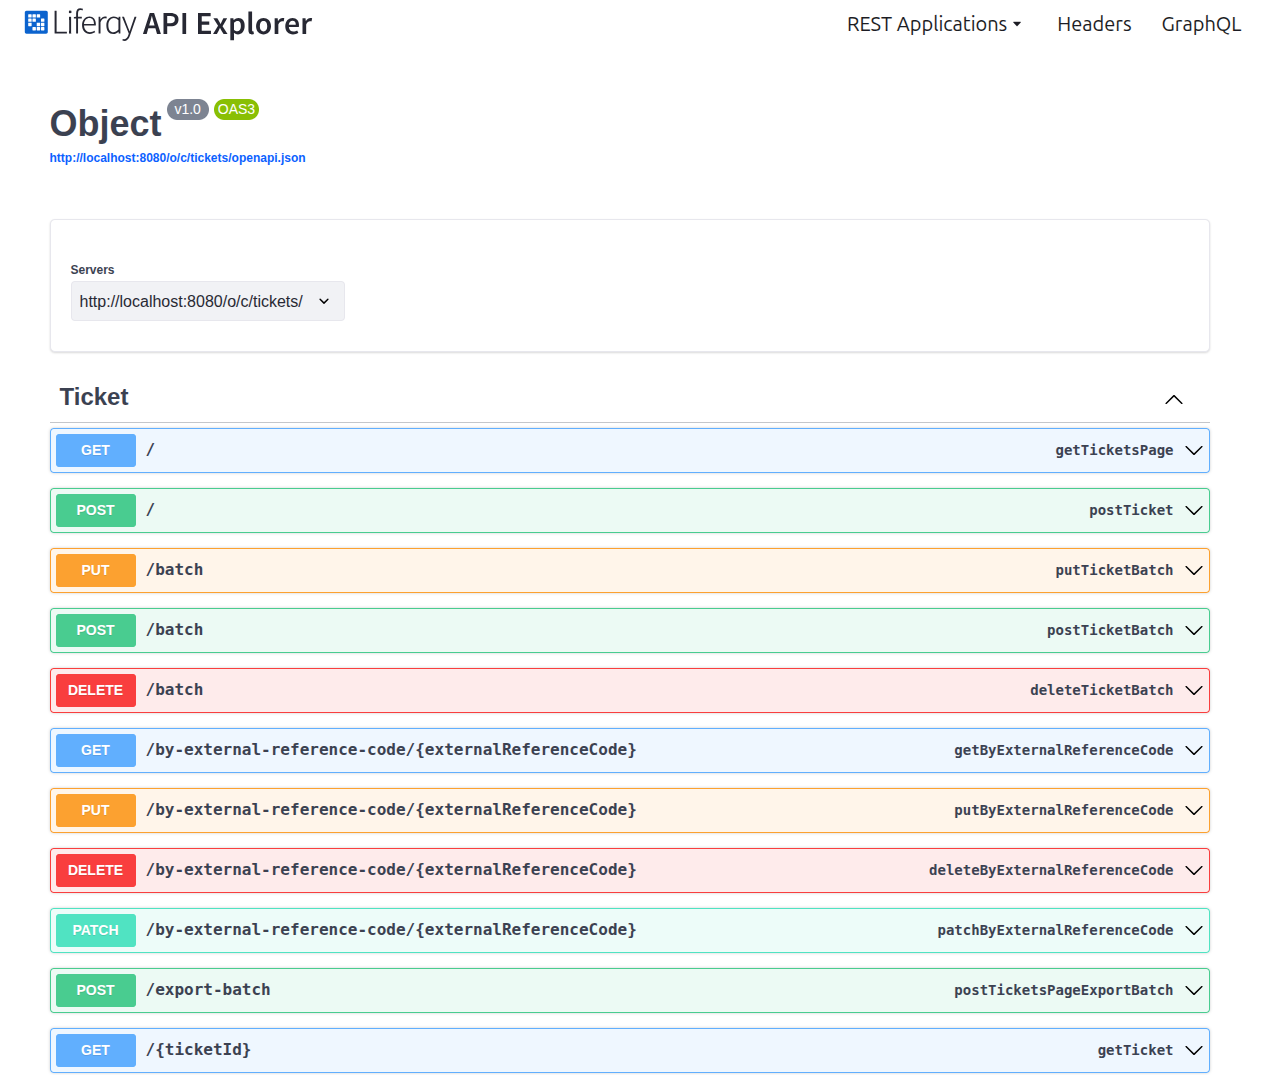The image size is (1278, 1075).
Task: Click the v1.0 version badge
Action: pos(188,109)
